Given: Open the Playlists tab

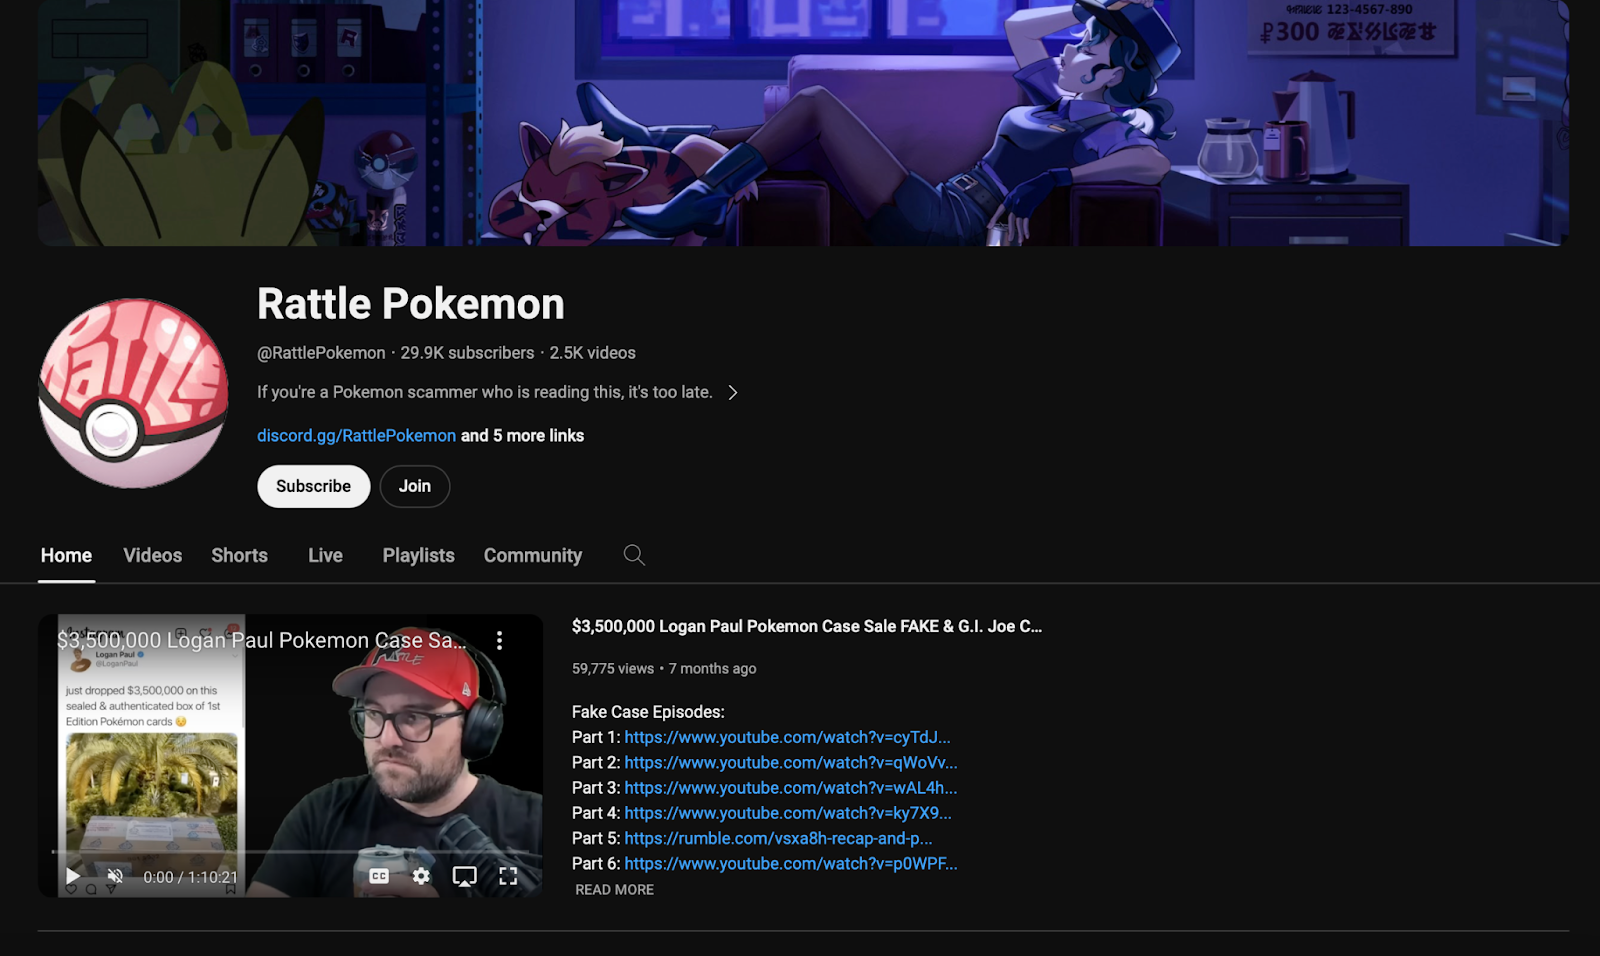Looking at the screenshot, I should click(x=419, y=555).
